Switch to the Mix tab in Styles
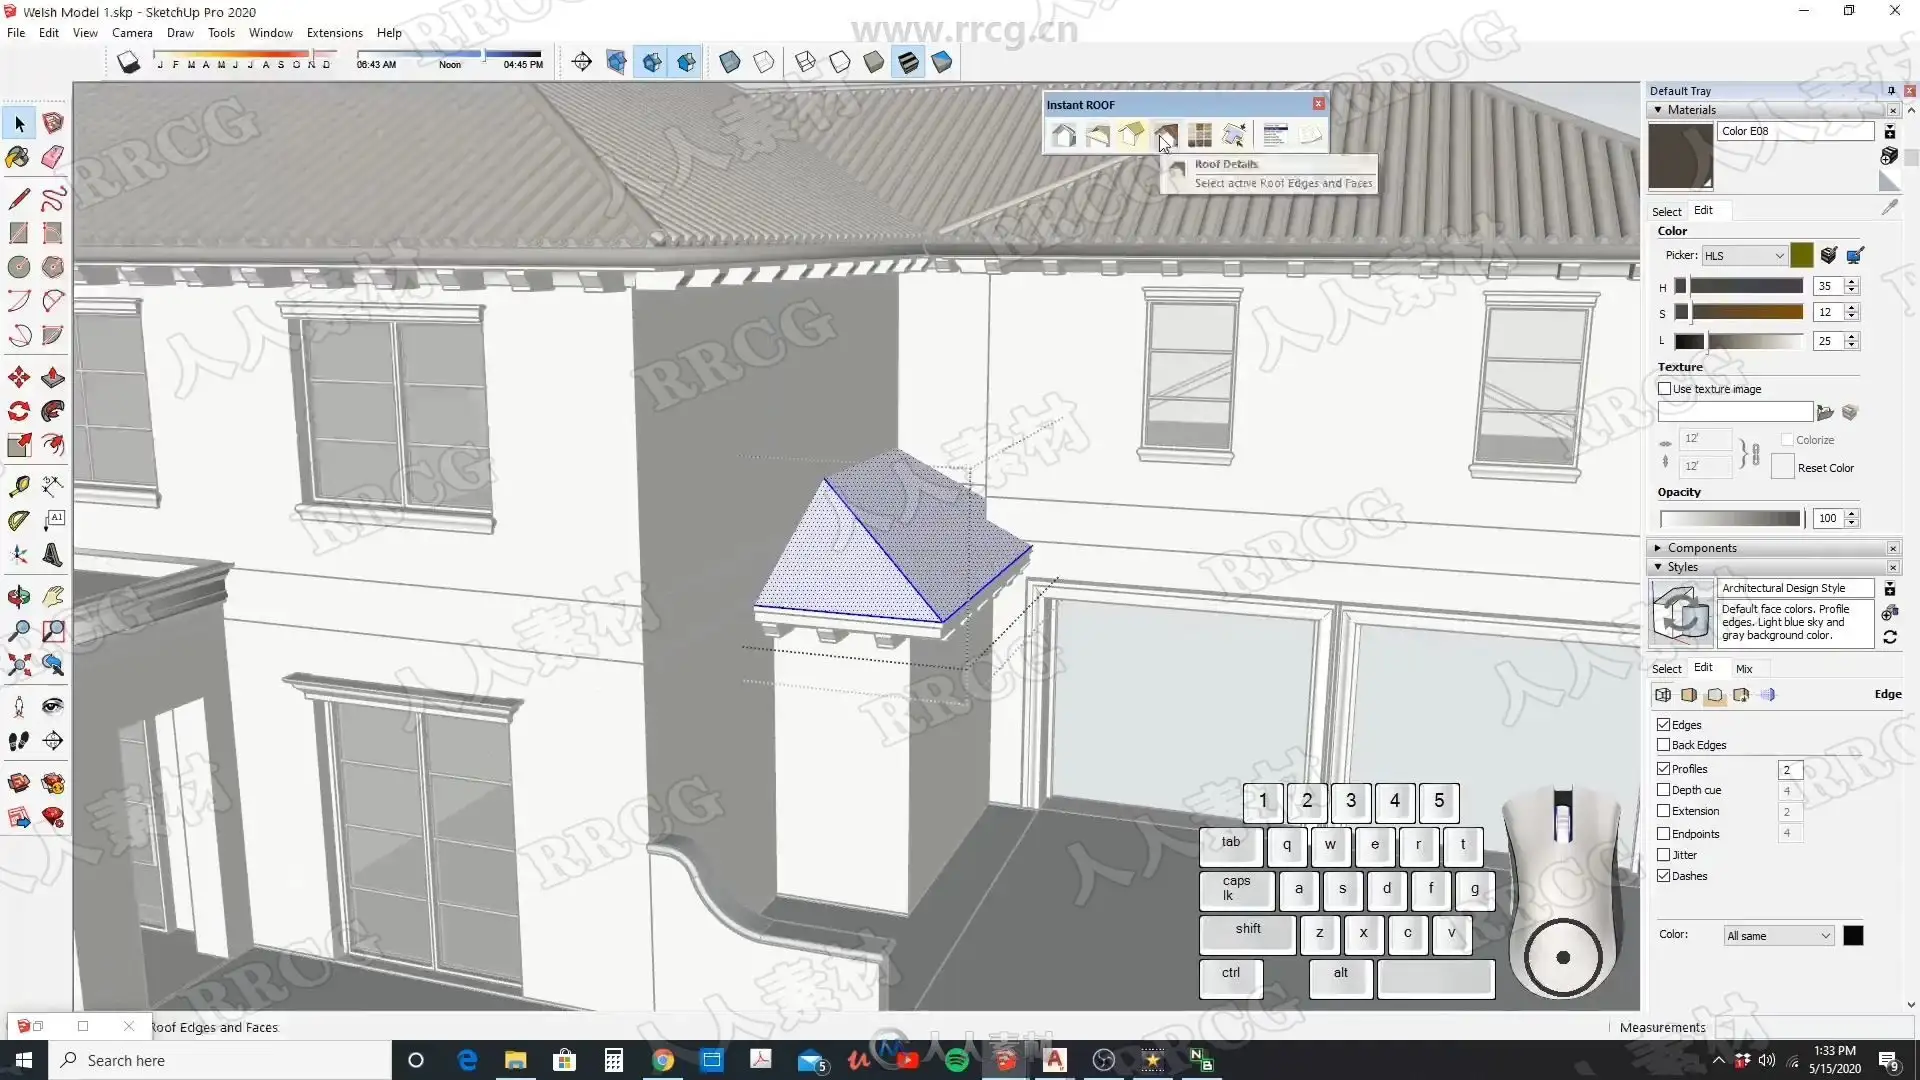This screenshot has width=1920, height=1080. tap(1744, 669)
